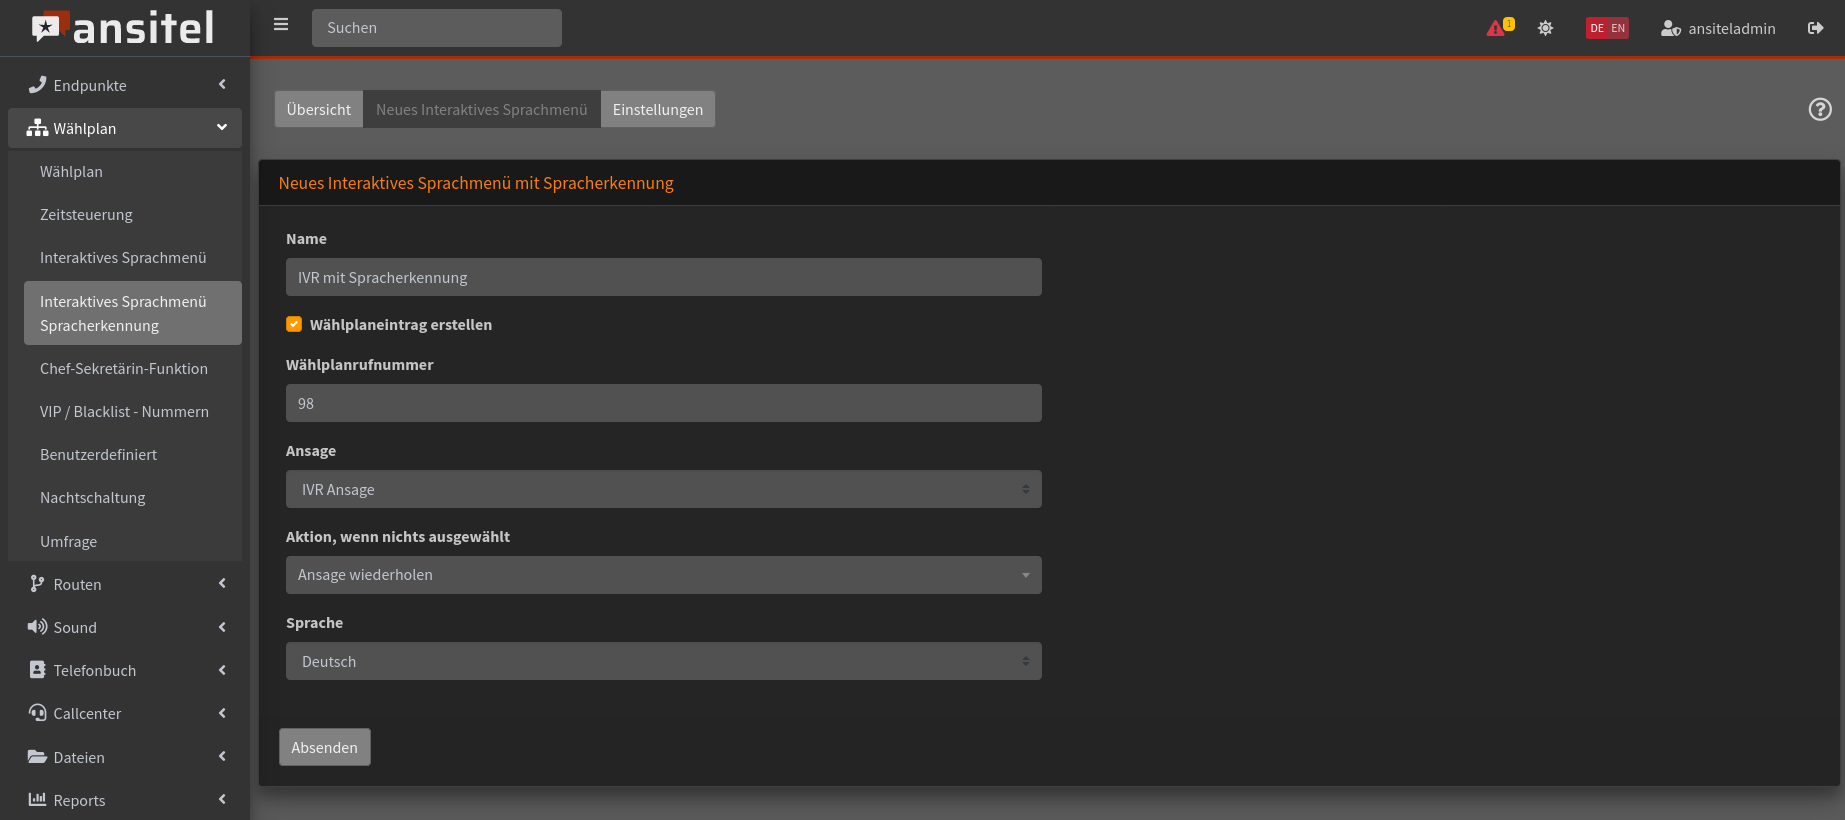Uncheck Wählplaneintrag erstellen checkbox
Image resolution: width=1845 pixels, height=820 pixels.
pyautogui.click(x=294, y=324)
